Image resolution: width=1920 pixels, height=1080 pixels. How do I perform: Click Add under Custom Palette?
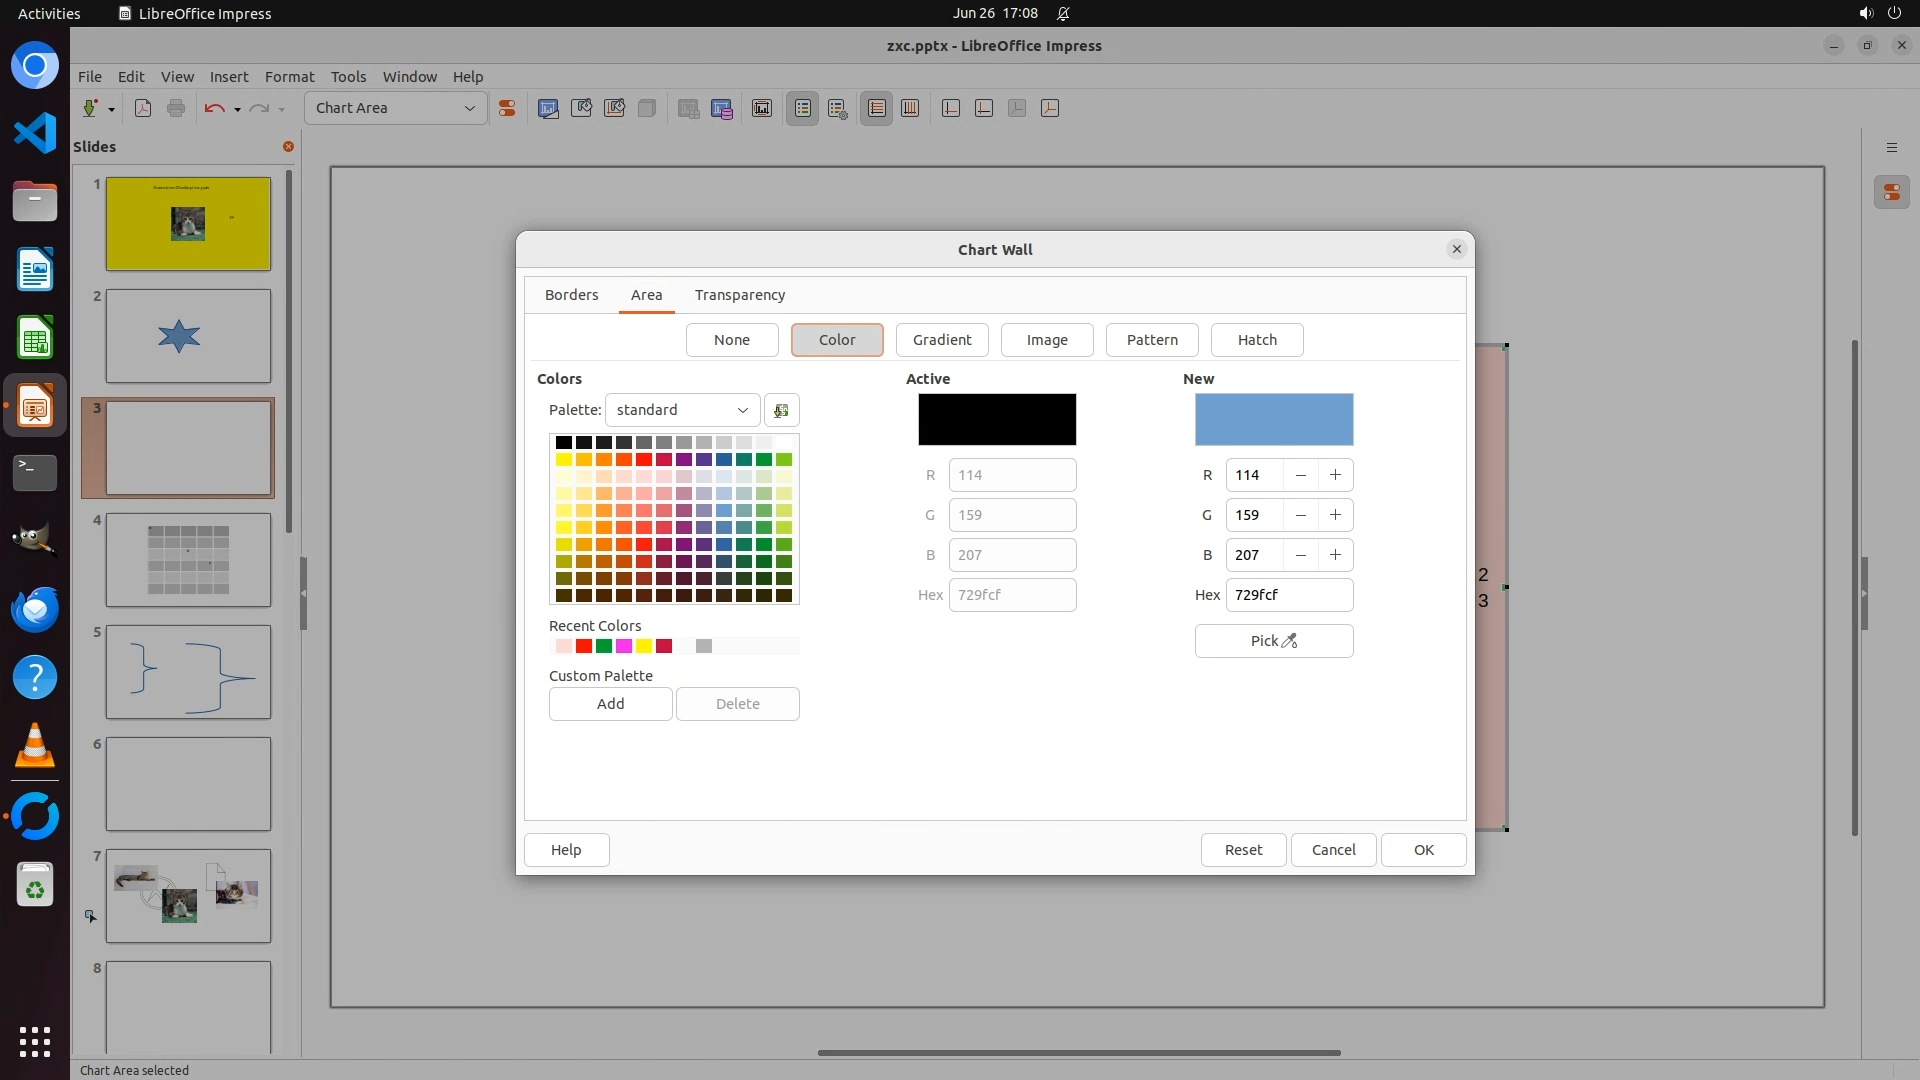610,704
